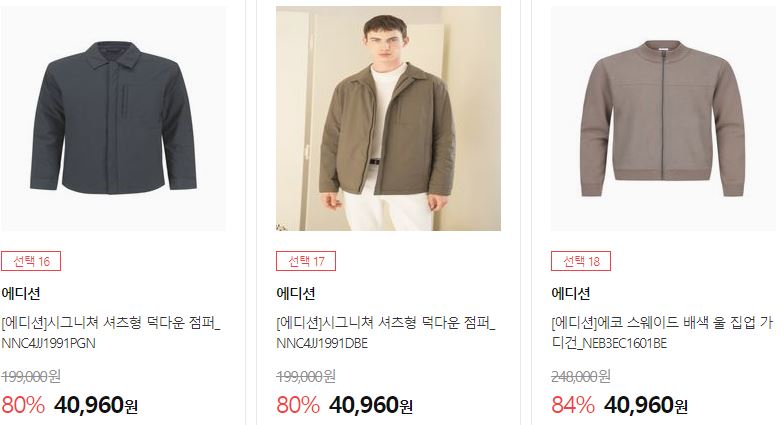
Task: Open the 에디션 brand link under 선택 18
Action: point(571,293)
